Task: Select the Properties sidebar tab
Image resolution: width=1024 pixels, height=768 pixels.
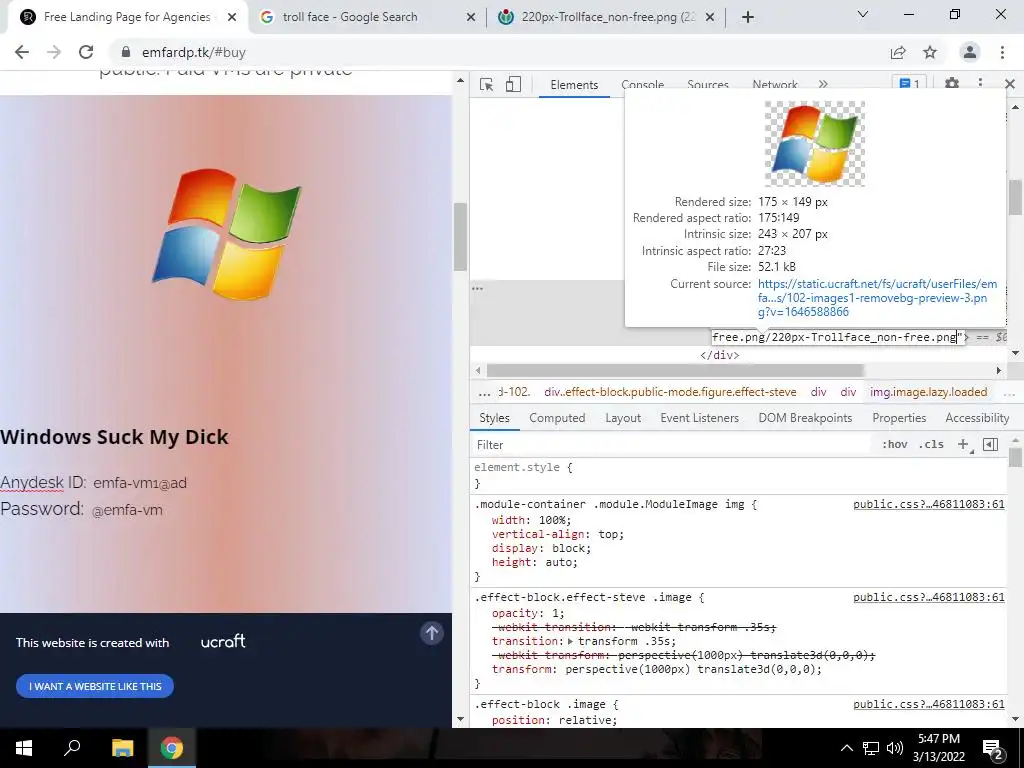Action: [899, 418]
